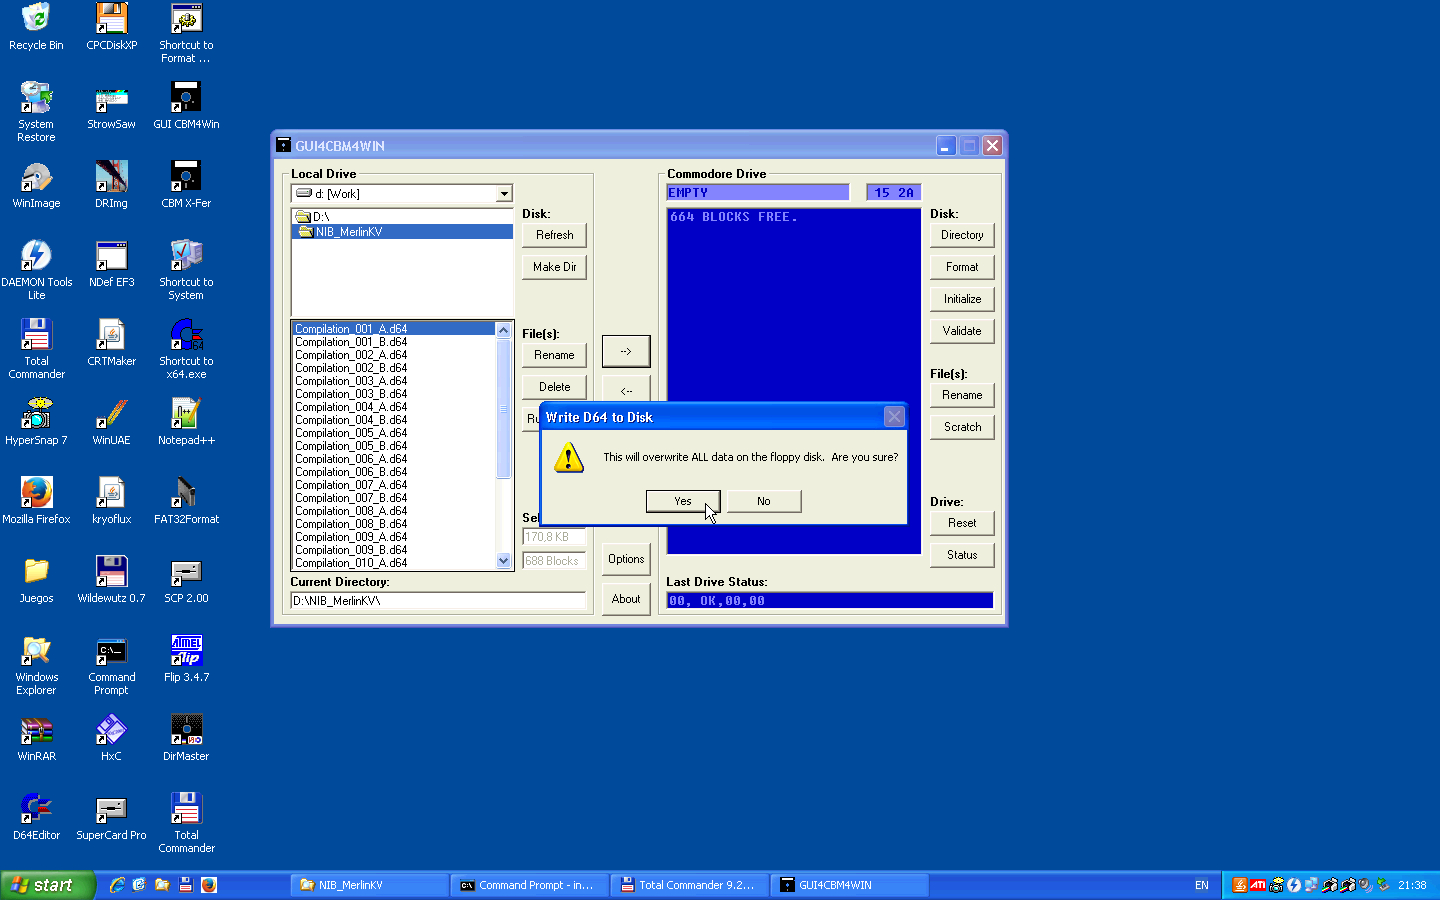Click Commodore Directory button
Image resolution: width=1440 pixels, height=900 pixels.
pyautogui.click(x=962, y=235)
